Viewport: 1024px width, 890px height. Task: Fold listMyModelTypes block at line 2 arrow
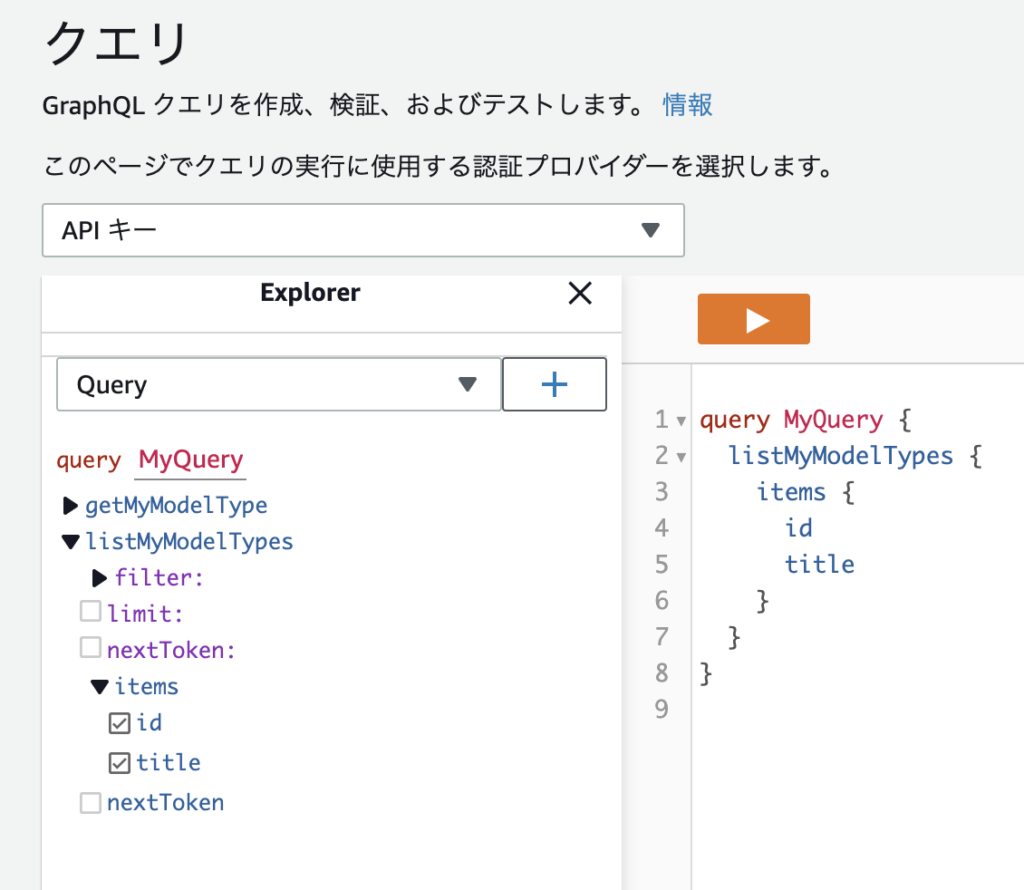[x=681, y=457]
